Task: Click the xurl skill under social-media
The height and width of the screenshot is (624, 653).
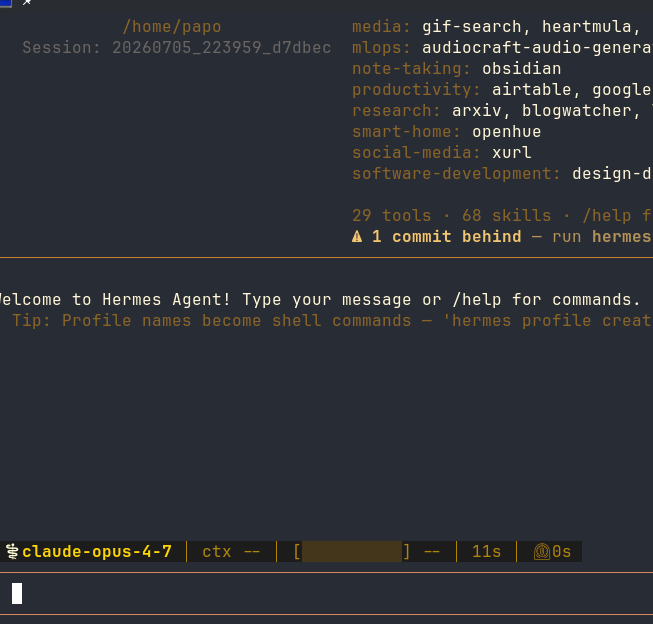Action: [x=512, y=152]
